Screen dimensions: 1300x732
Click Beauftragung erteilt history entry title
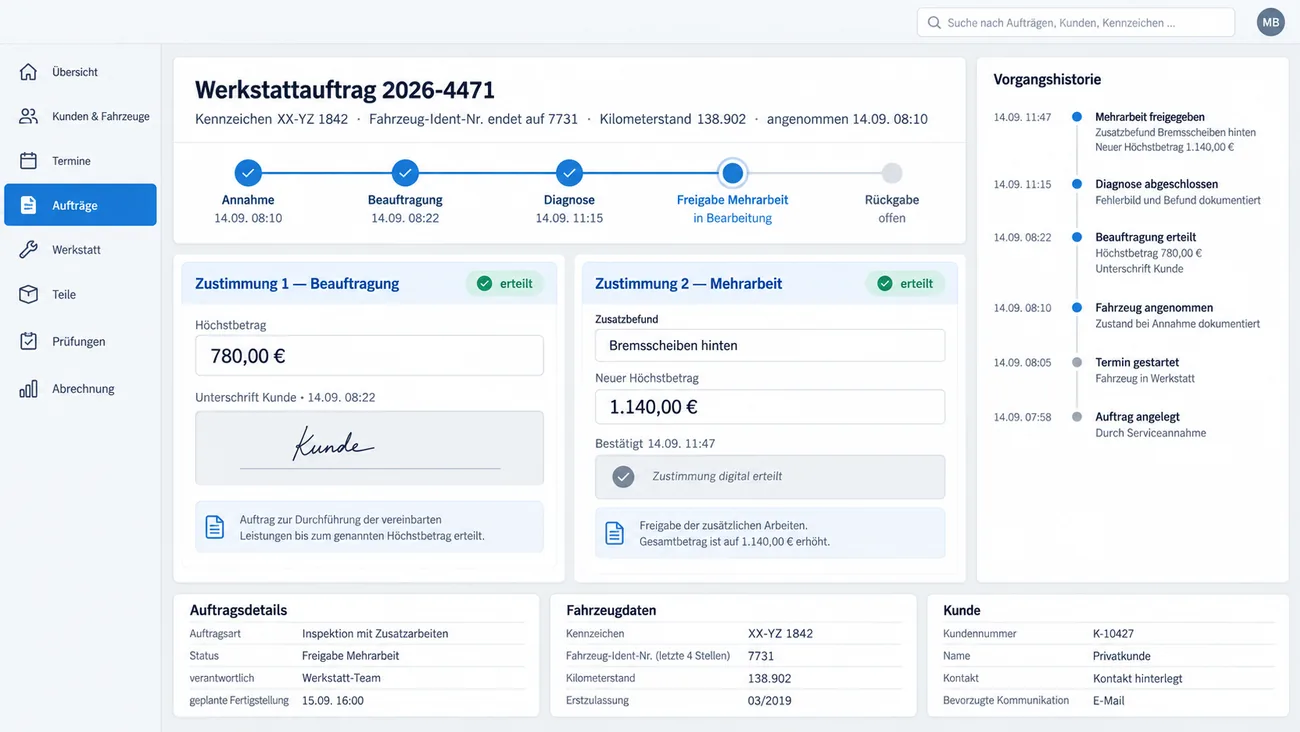tap(1145, 237)
